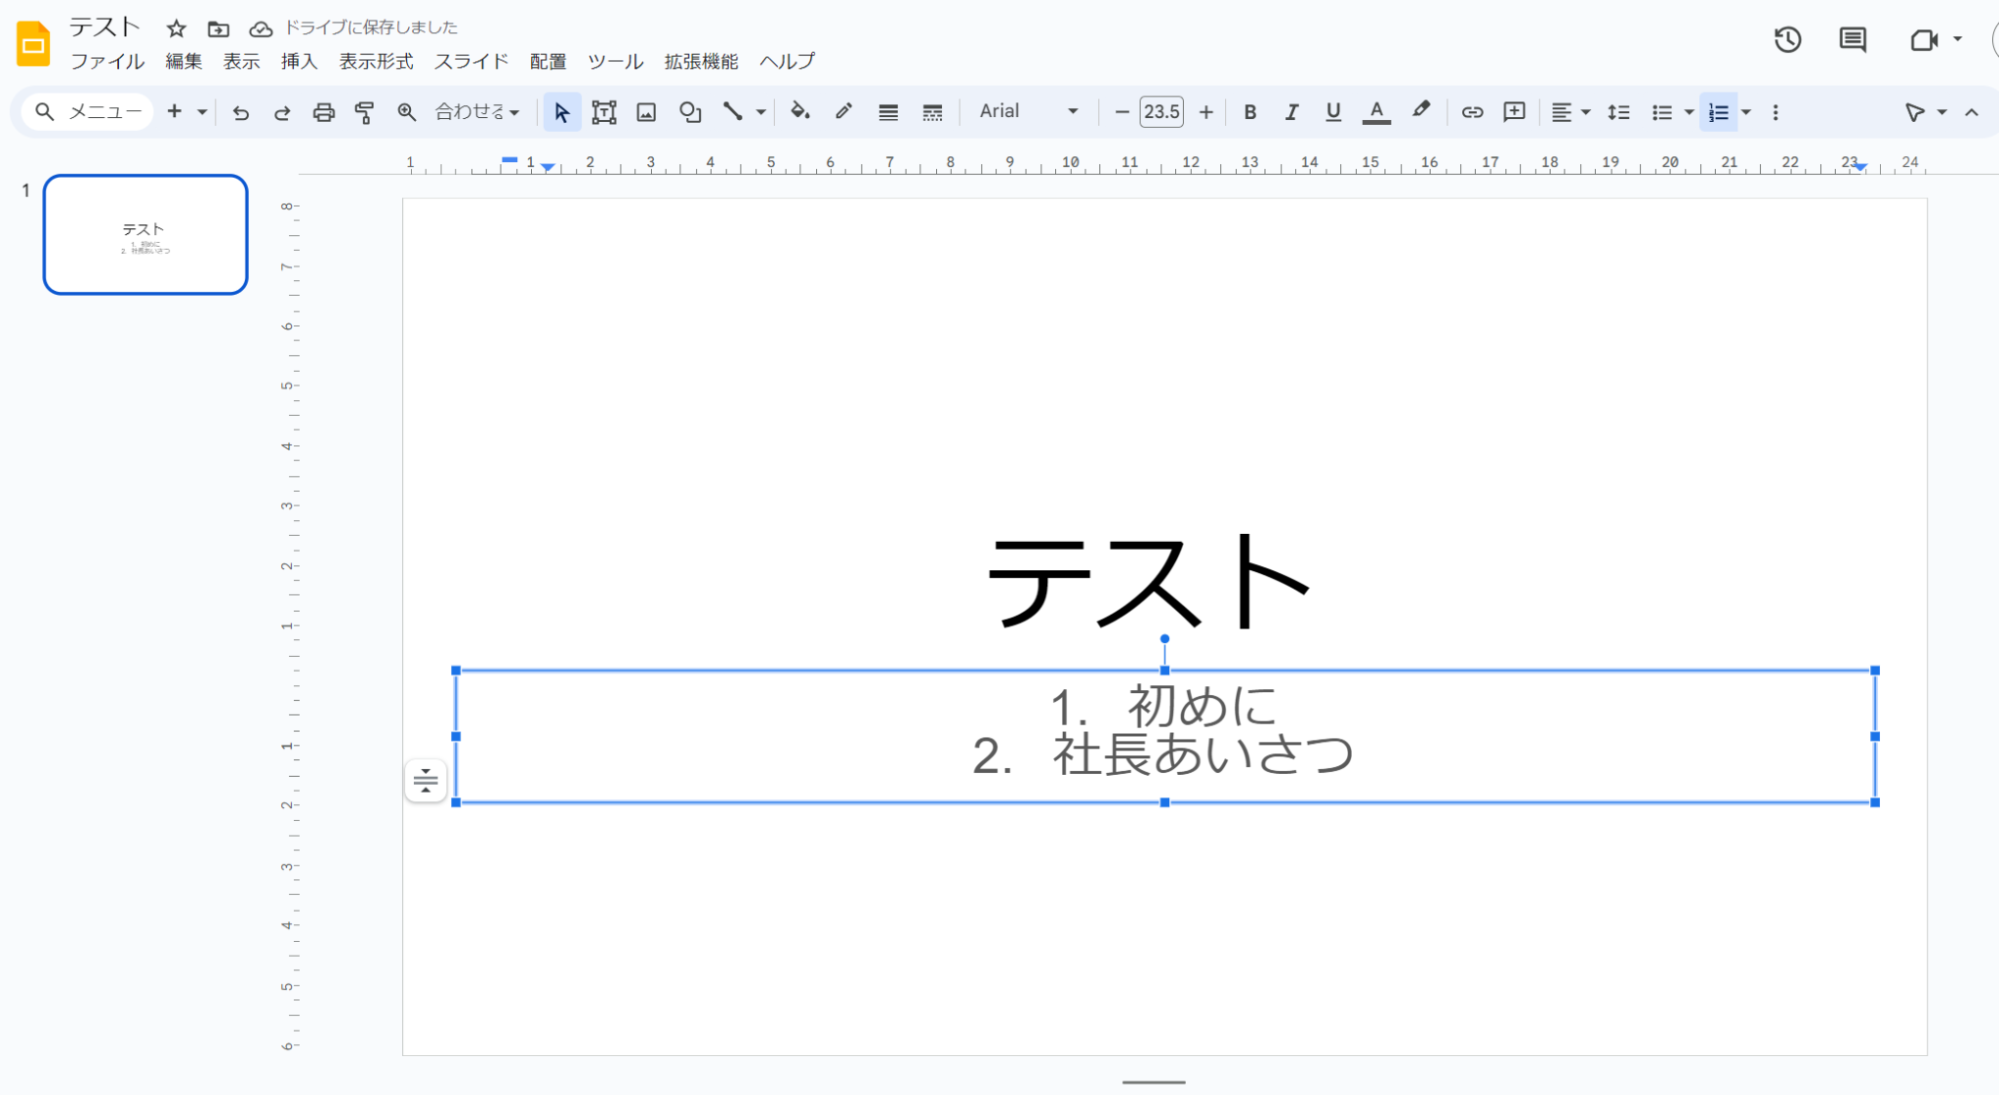Click the メニュー search box

(x=90, y=112)
